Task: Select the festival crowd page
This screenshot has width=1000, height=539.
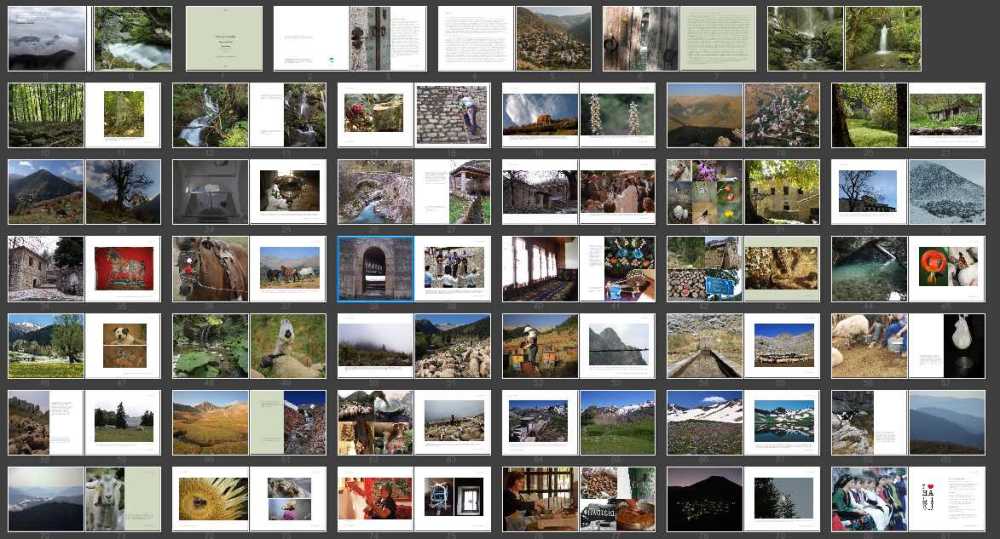Action: click(617, 191)
